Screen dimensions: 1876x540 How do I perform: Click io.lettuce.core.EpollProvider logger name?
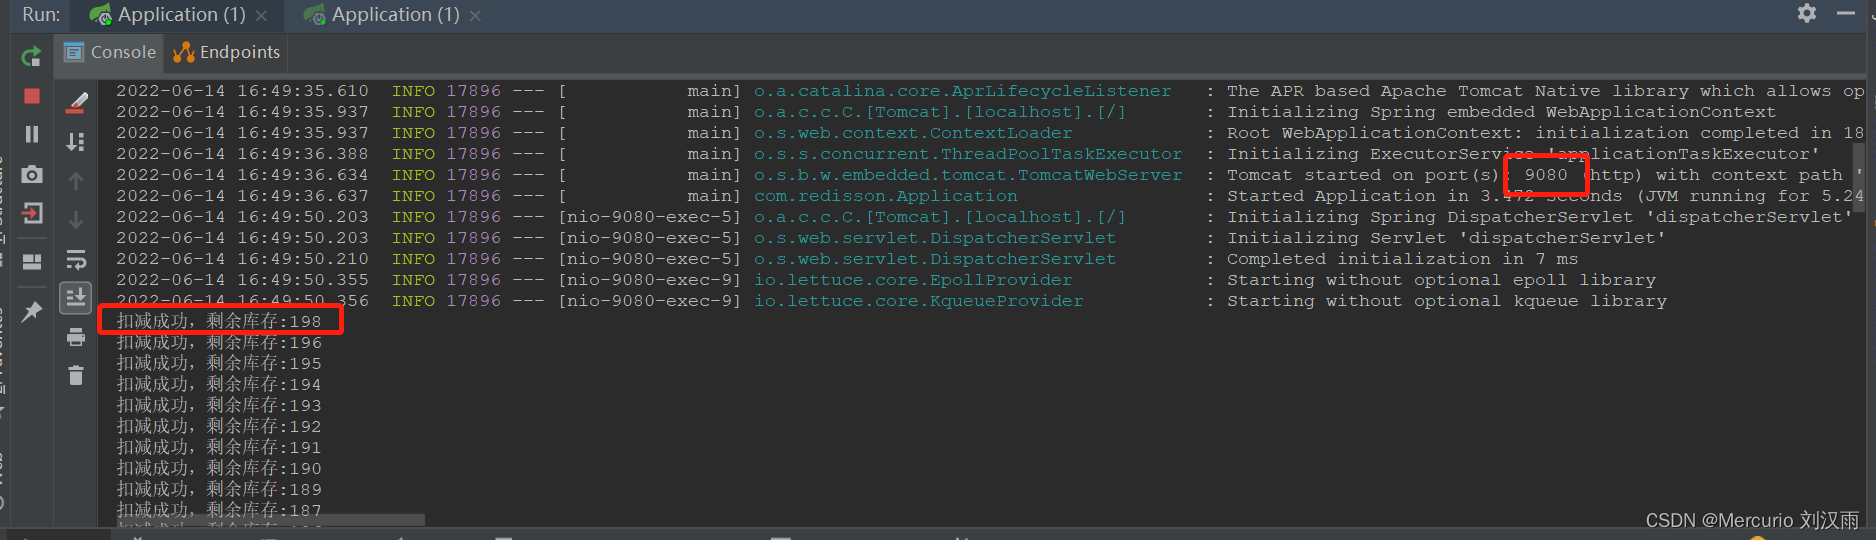pyautogui.click(x=913, y=280)
